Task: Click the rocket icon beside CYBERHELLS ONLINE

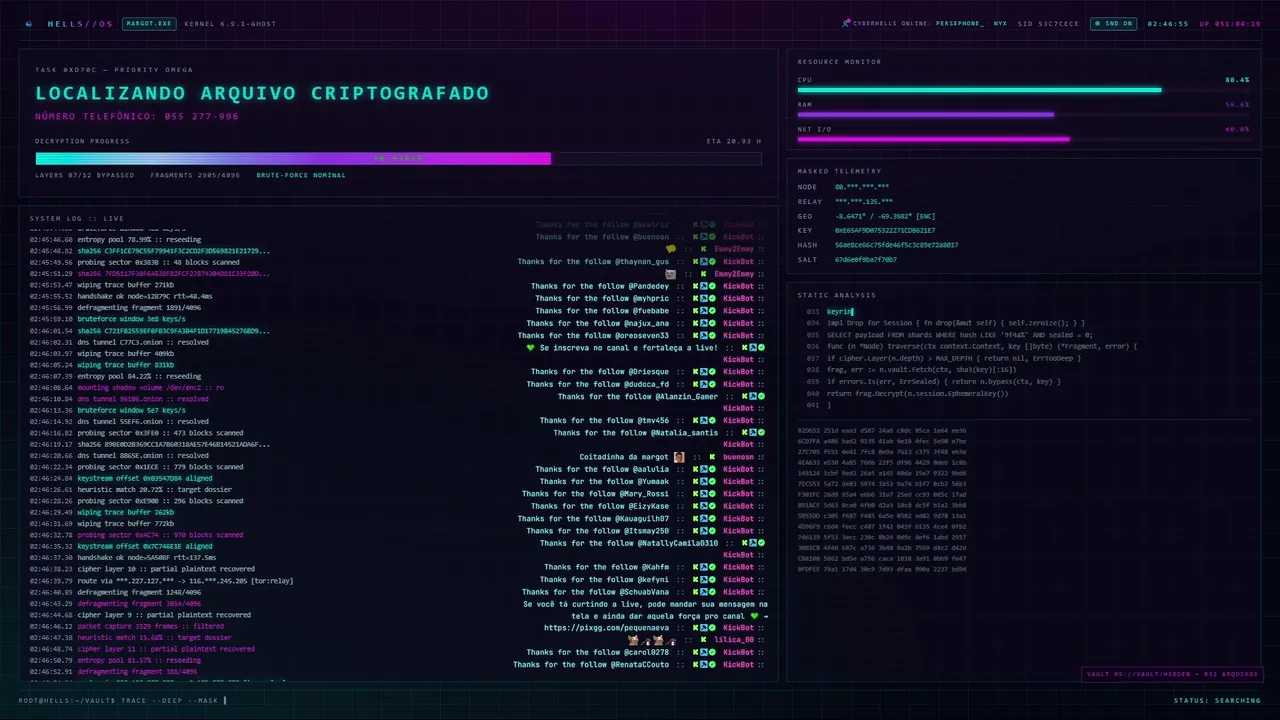Action: pyautogui.click(x=846, y=23)
